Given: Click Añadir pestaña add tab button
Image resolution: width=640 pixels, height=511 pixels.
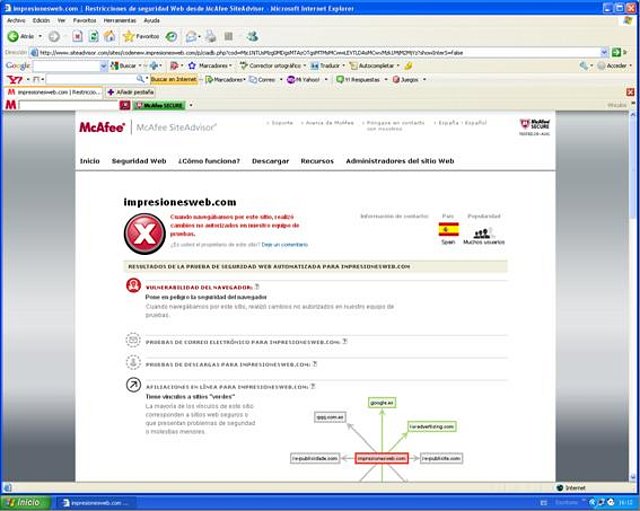Looking at the screenshot, I should point(130,92).
